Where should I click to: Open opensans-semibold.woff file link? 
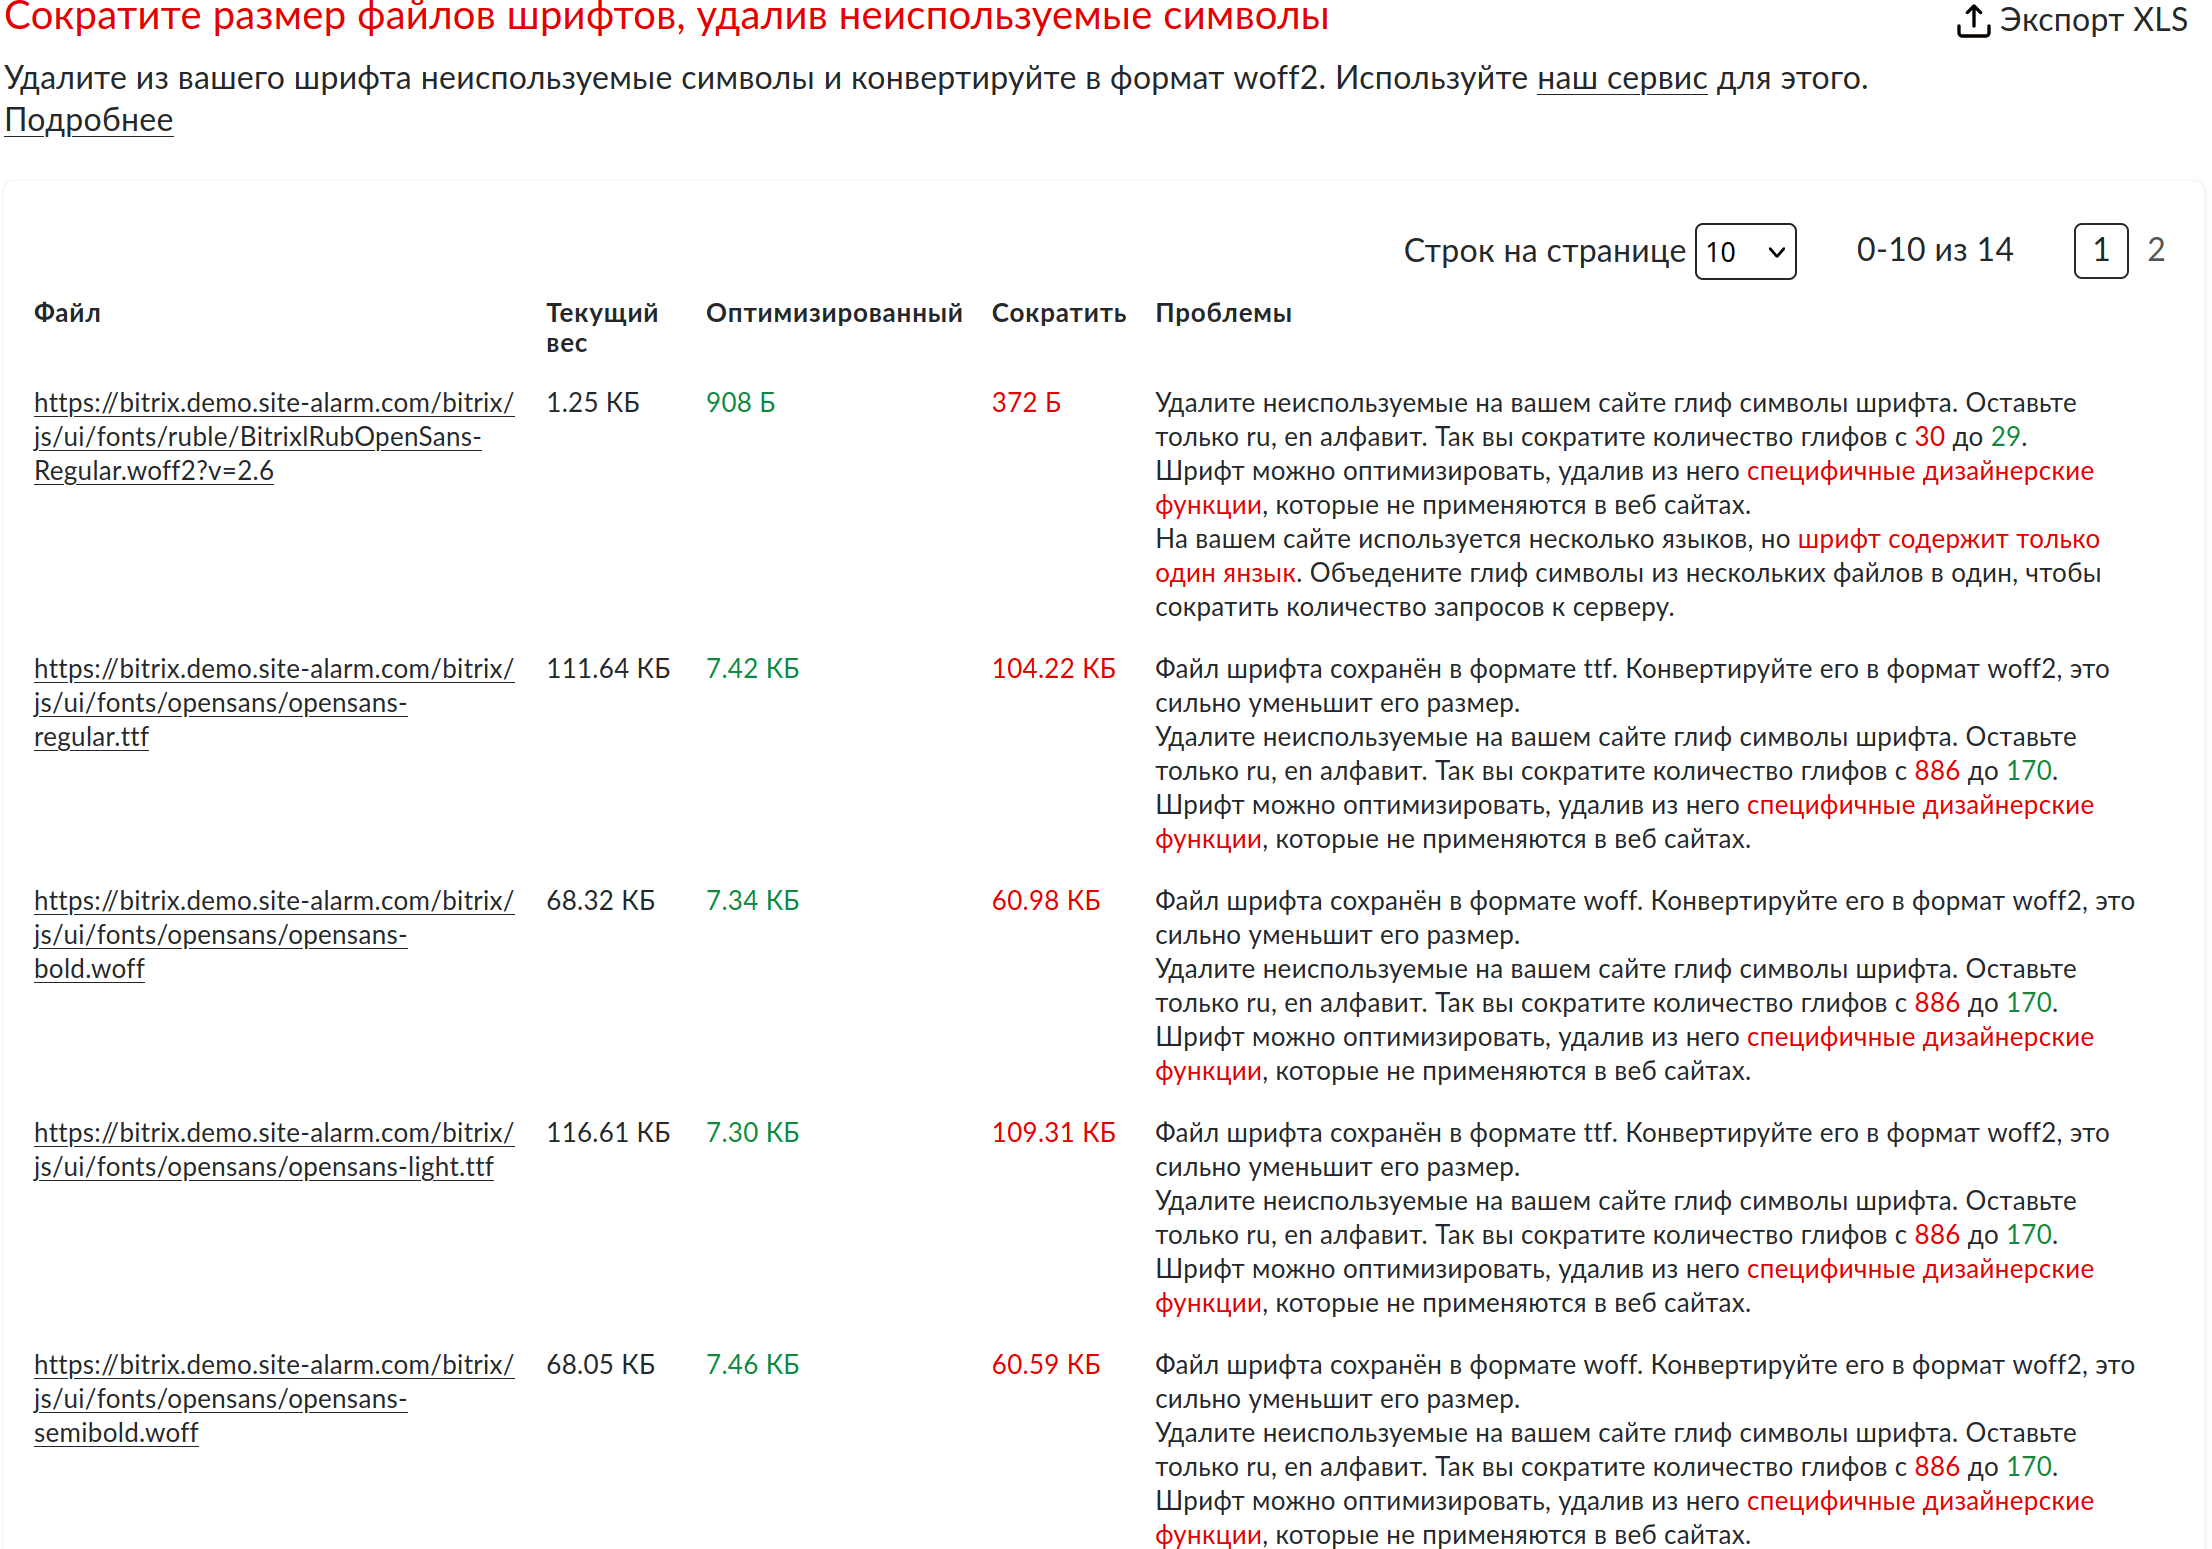coord(220,1399)
